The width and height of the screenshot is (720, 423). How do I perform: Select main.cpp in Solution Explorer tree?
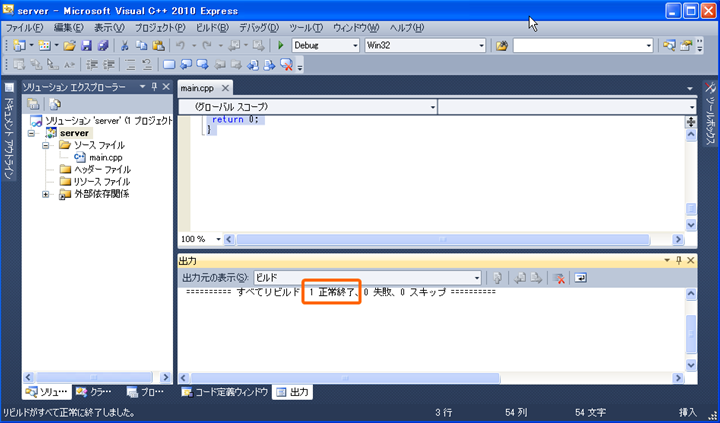106,158
